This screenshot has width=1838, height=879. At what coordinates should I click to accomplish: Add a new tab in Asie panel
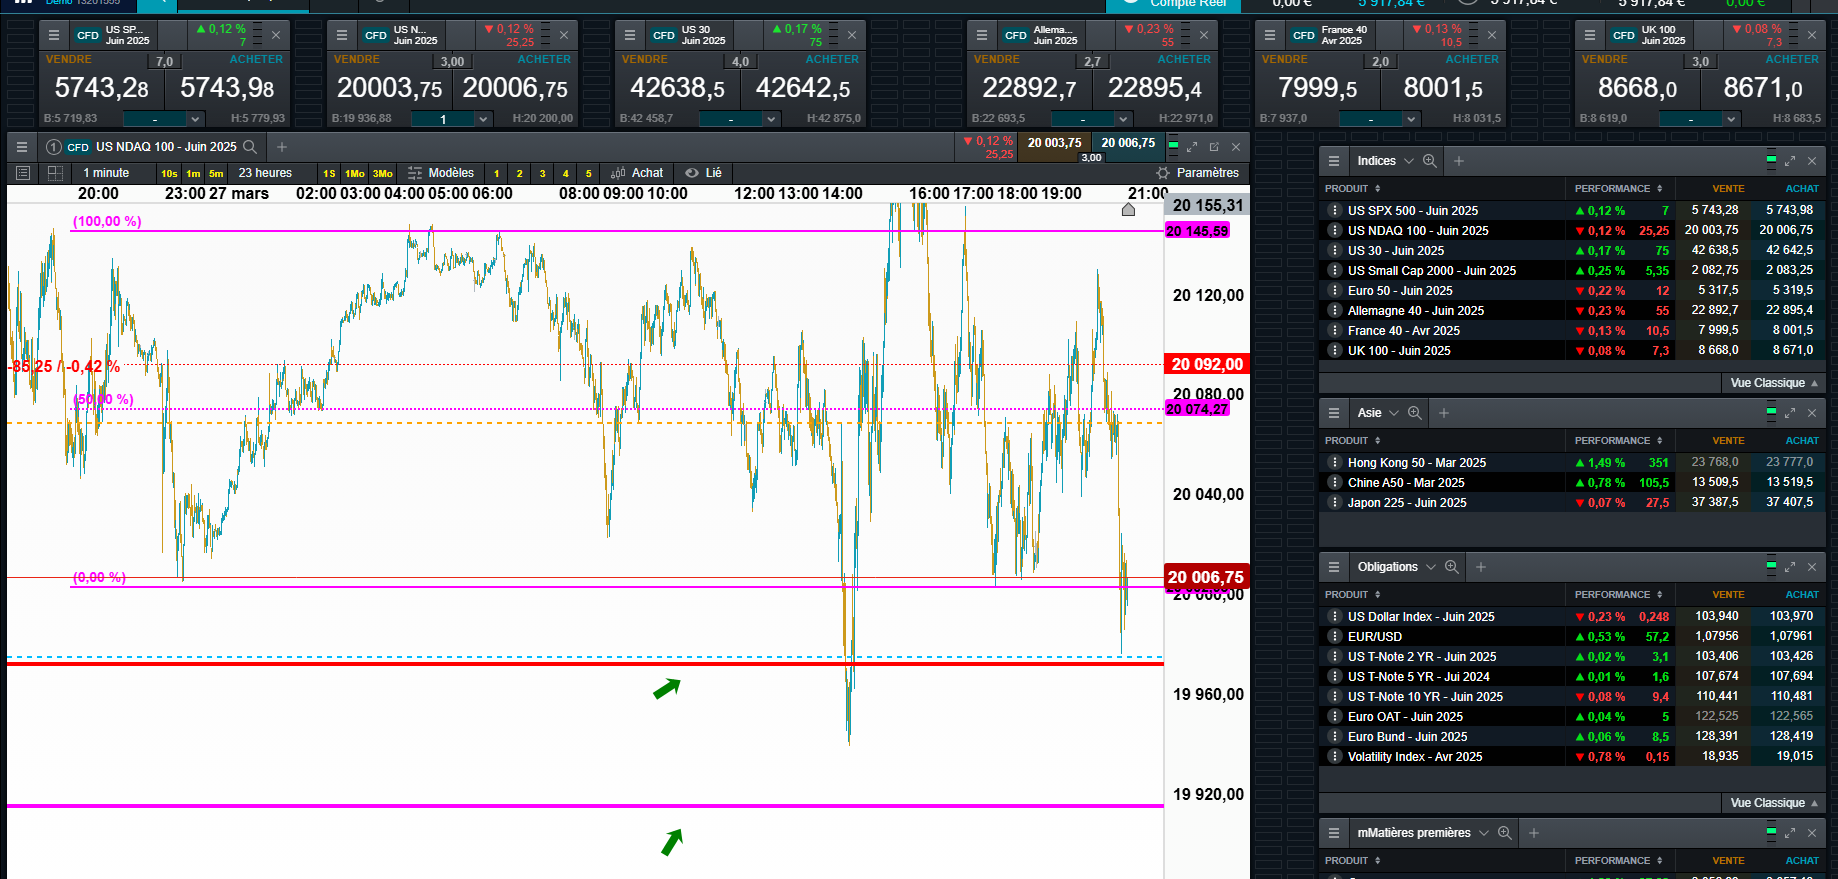1443,413
